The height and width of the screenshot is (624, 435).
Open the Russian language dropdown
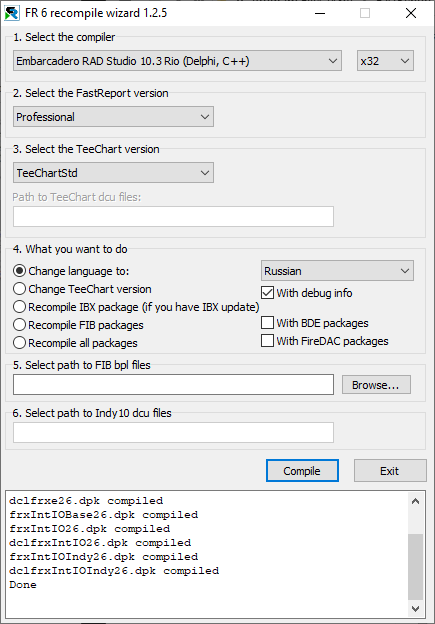point(337,271)
